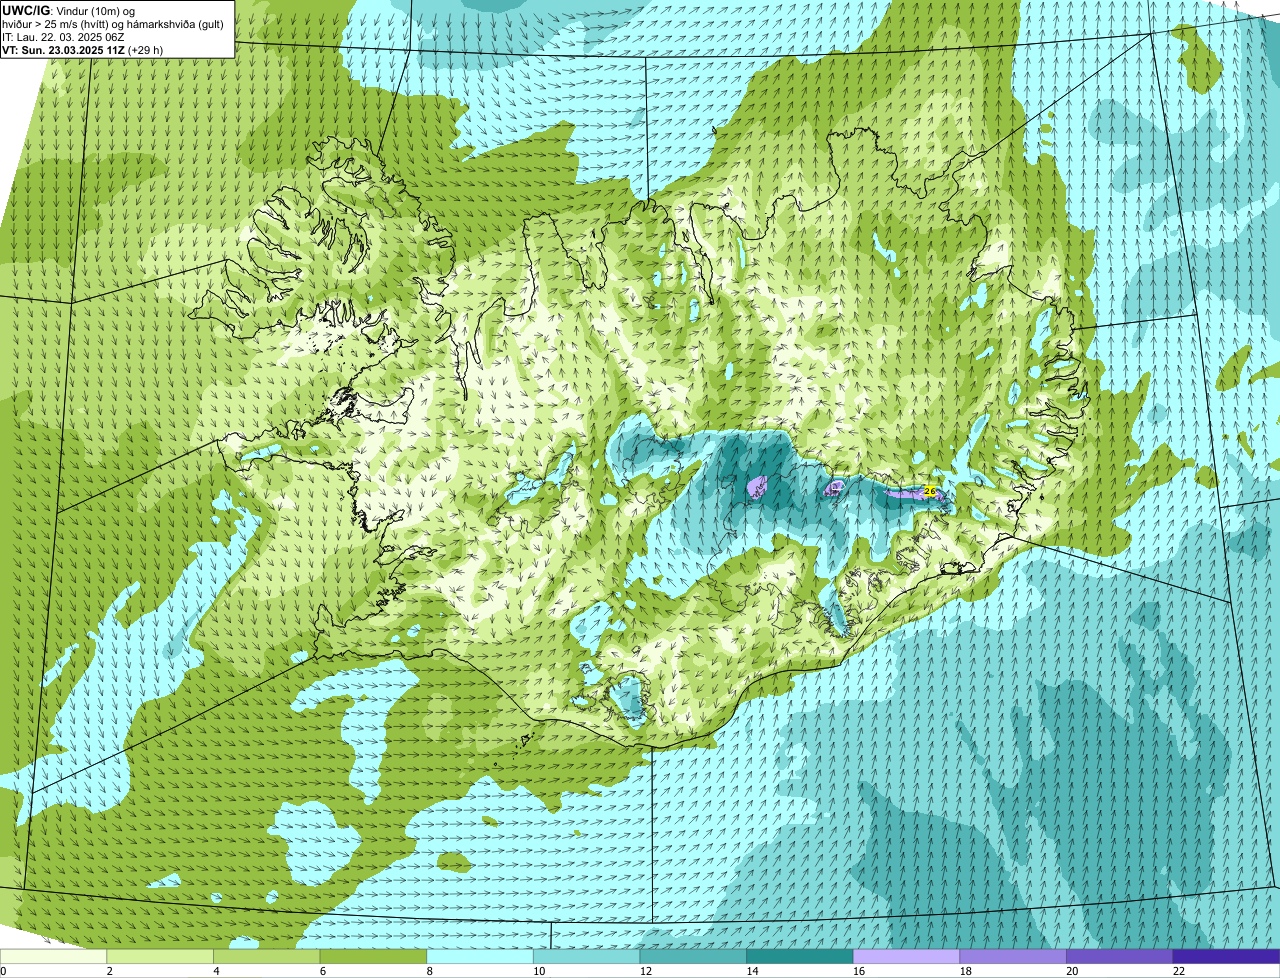Click the 16–18 m/s light purple legend swatch

906,957
